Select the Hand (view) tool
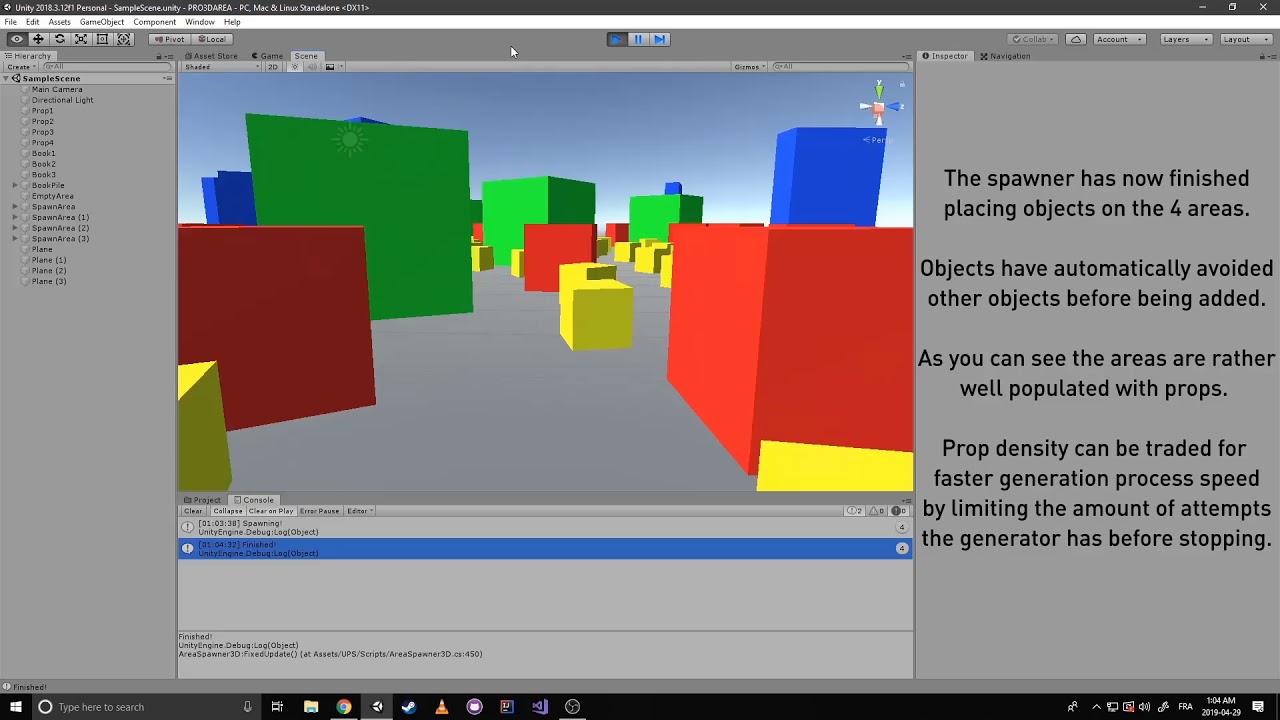 coord(17,39)
